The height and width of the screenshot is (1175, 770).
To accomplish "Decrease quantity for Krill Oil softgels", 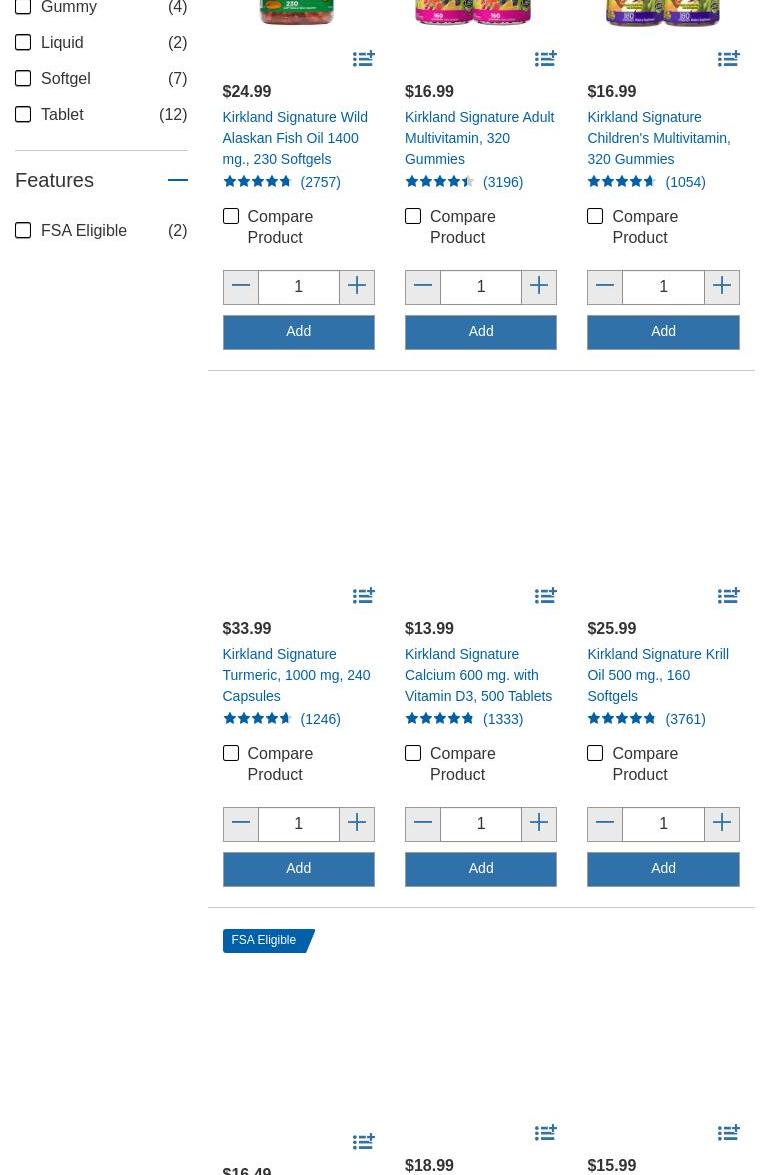I will pyautogui.click(x=605, y=824).
